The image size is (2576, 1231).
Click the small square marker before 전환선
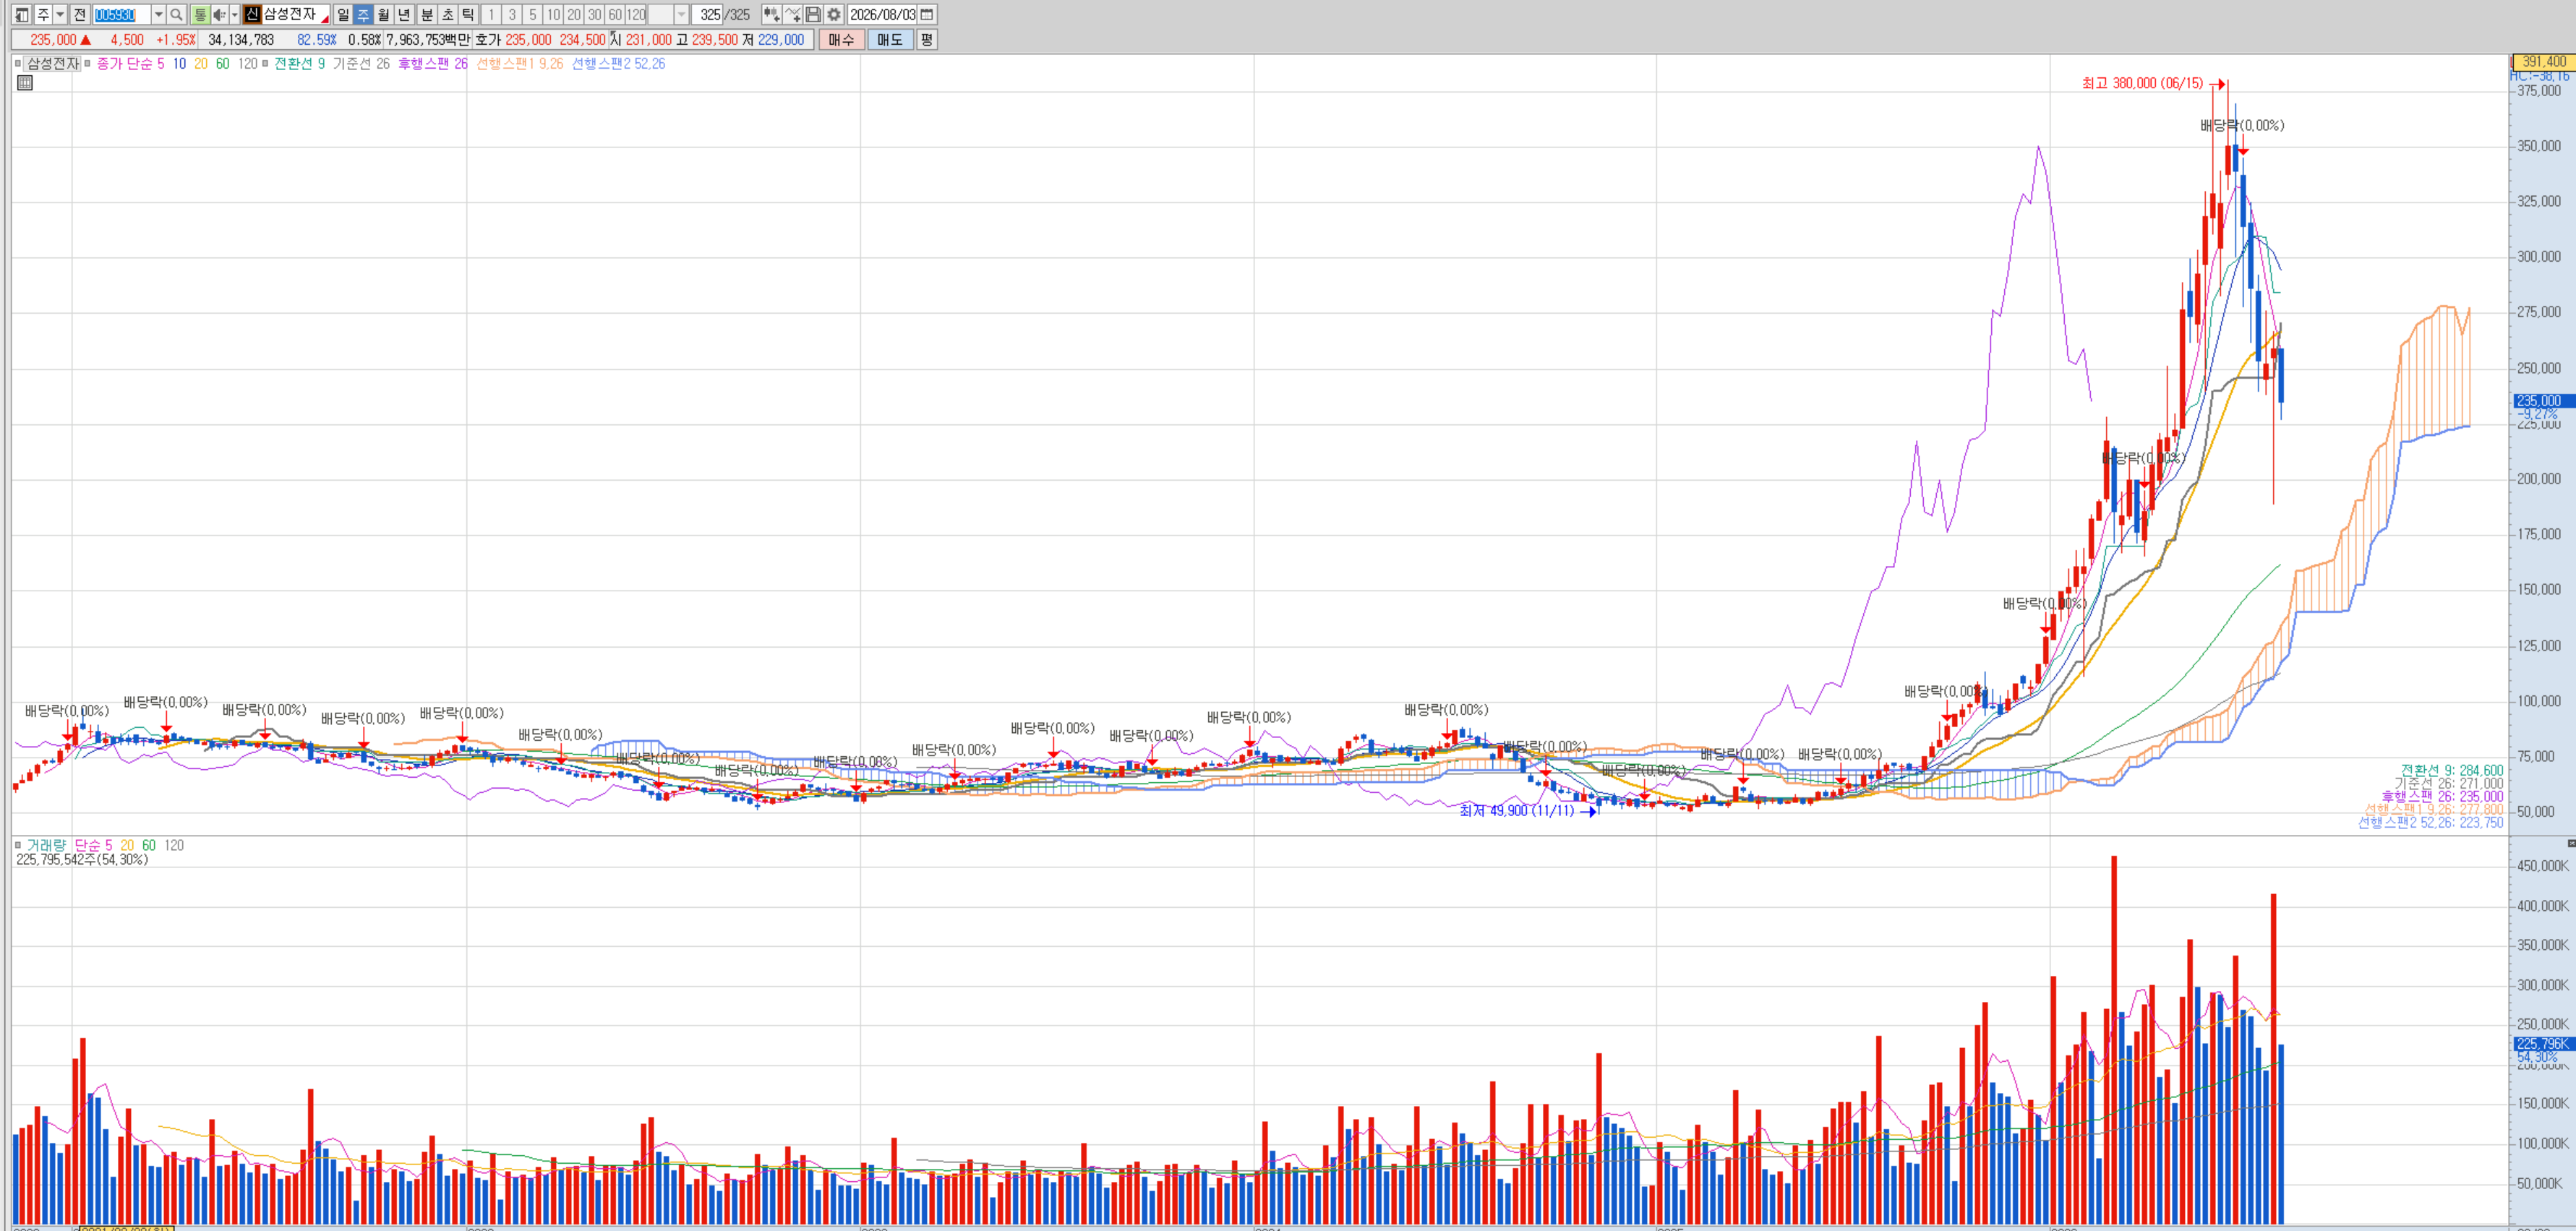click(x=265, y=63)
